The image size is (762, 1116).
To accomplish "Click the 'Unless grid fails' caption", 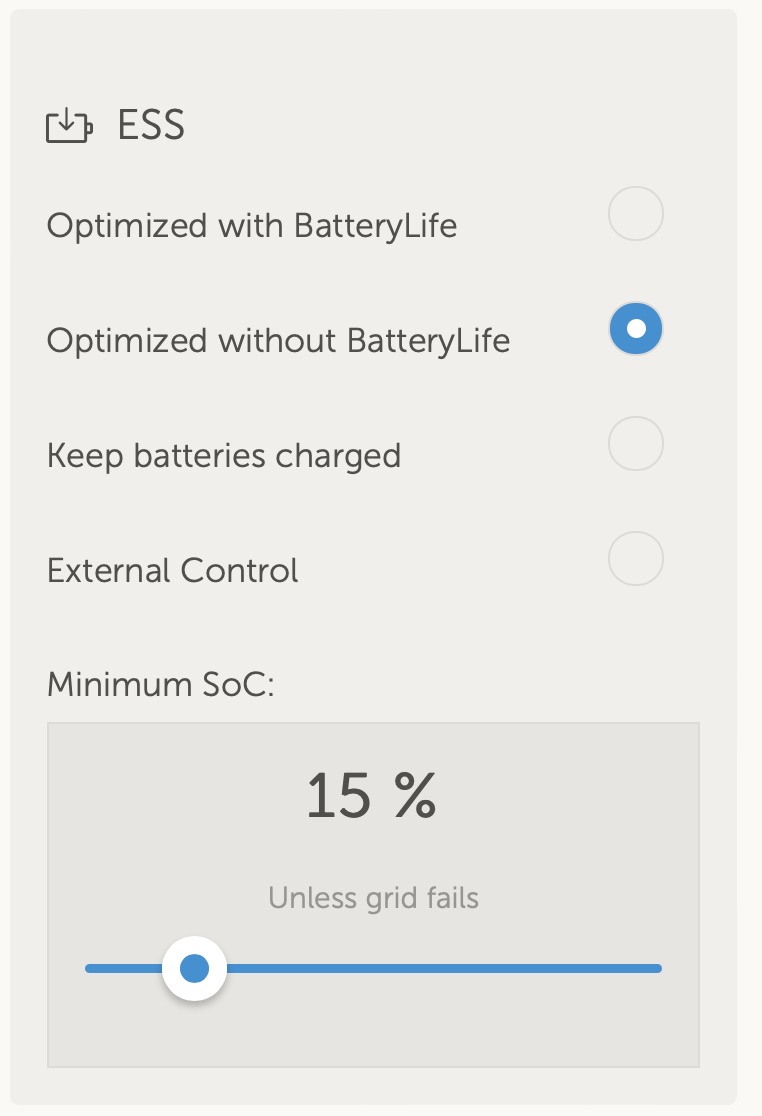I will pyautogui.click(x=373, y=898).
